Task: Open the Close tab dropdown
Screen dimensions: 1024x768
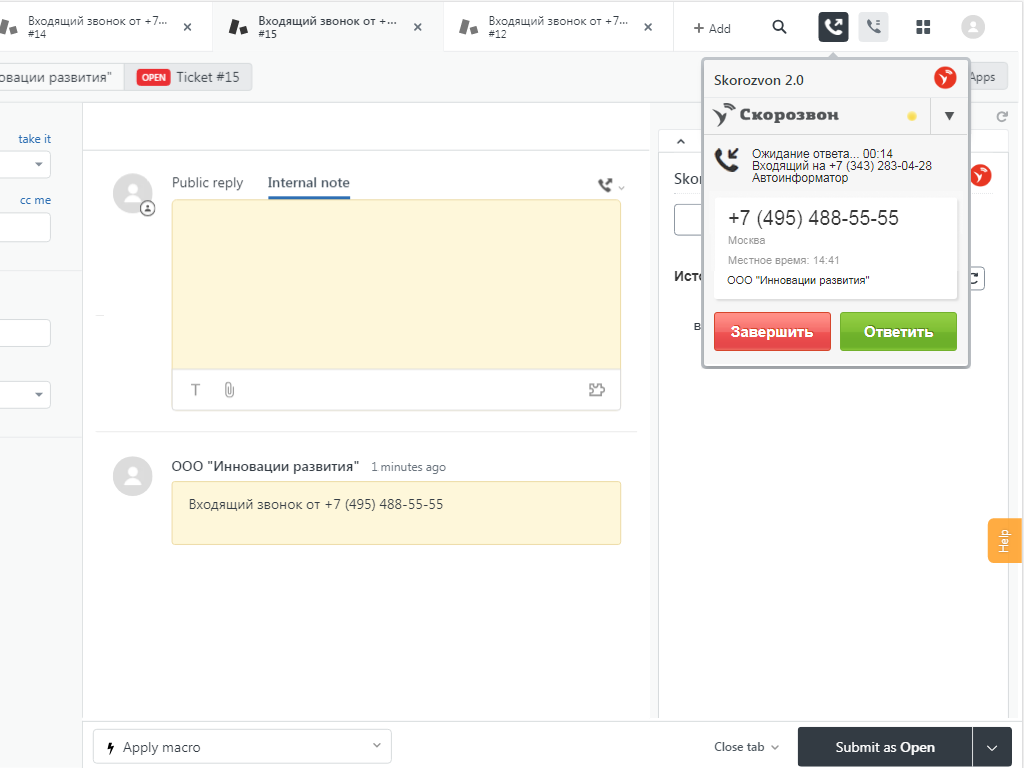Action: tap(746, 747)
